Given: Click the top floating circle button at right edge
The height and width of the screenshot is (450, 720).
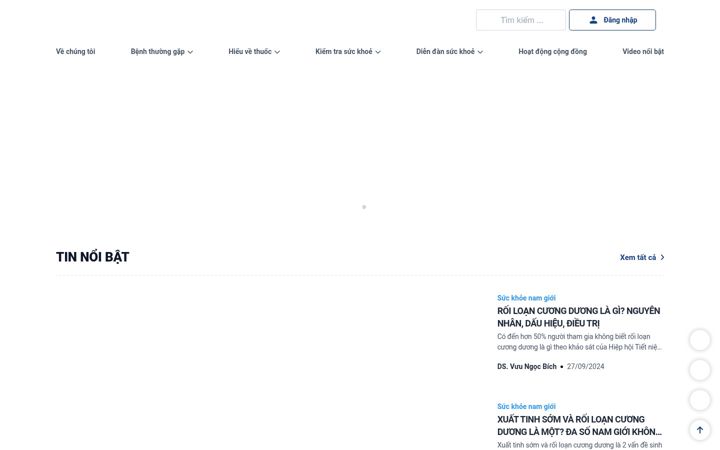Looking at the screenshot, I should 700,340.
